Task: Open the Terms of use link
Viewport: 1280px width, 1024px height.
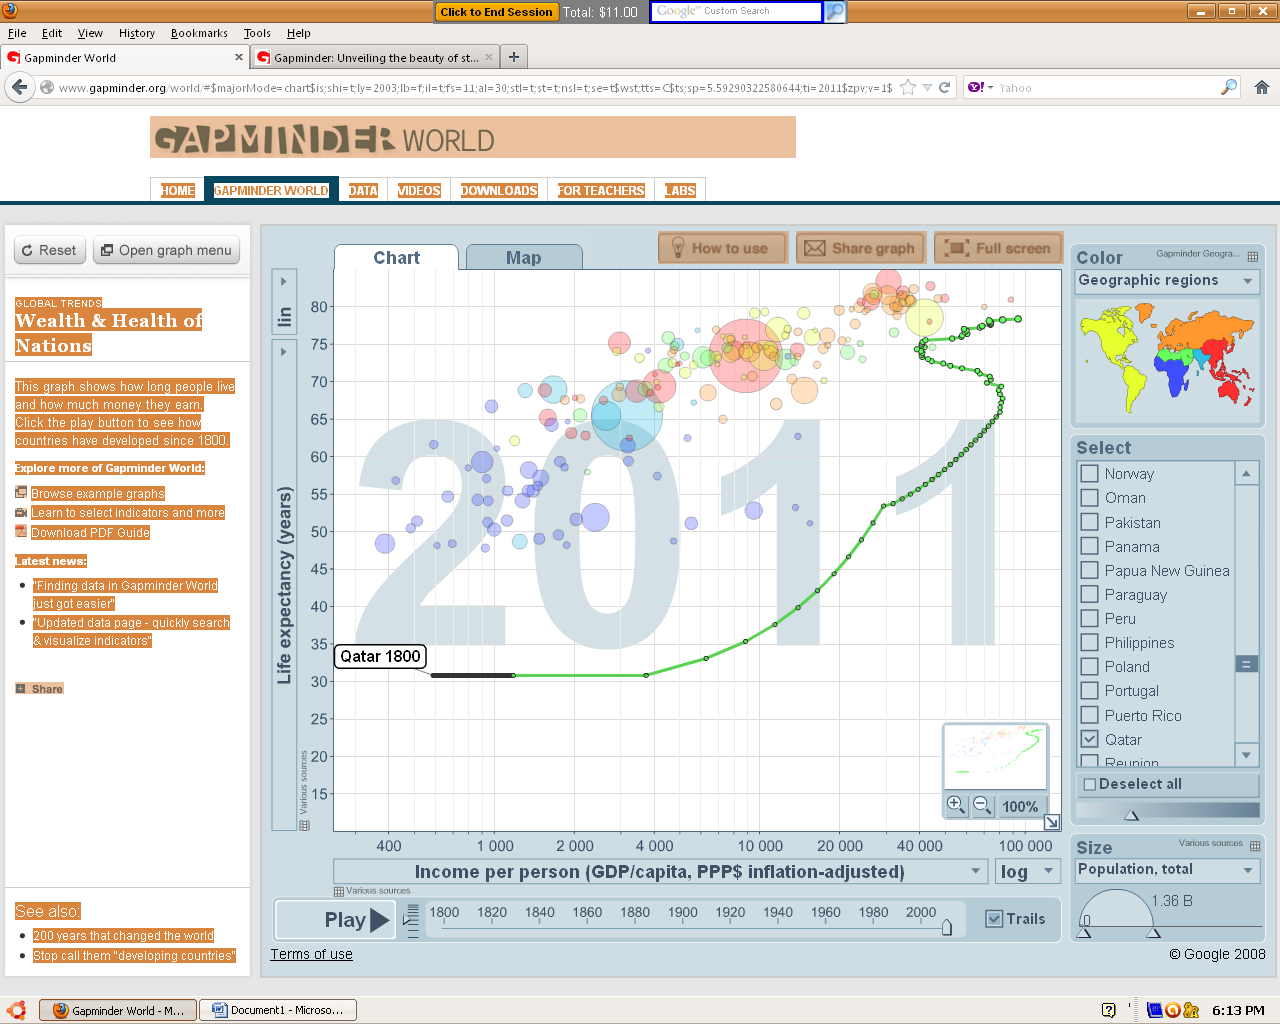Action: coord(311,954)
